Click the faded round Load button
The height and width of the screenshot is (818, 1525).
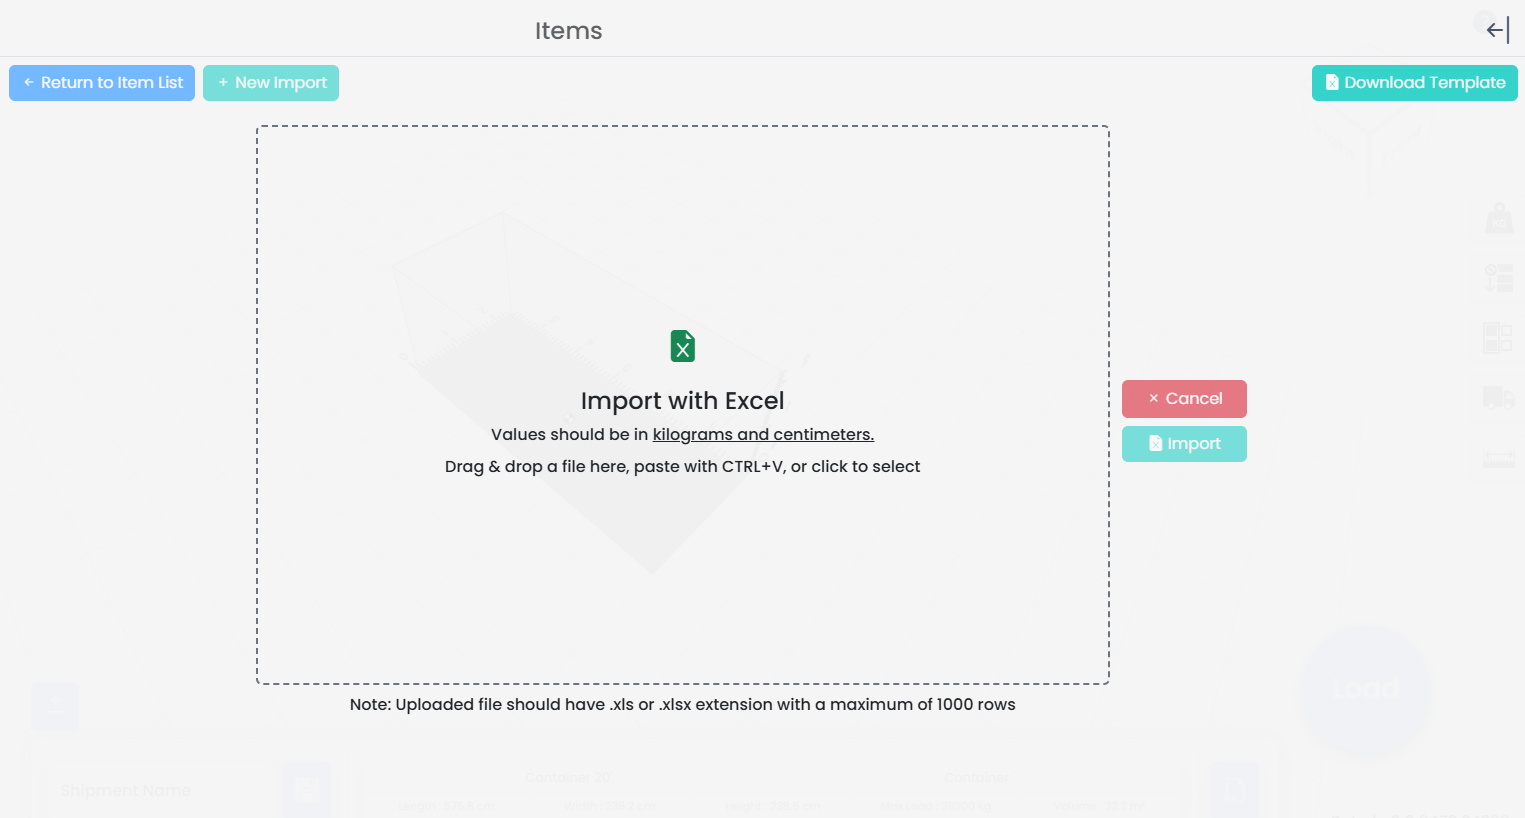point(1365,689)
